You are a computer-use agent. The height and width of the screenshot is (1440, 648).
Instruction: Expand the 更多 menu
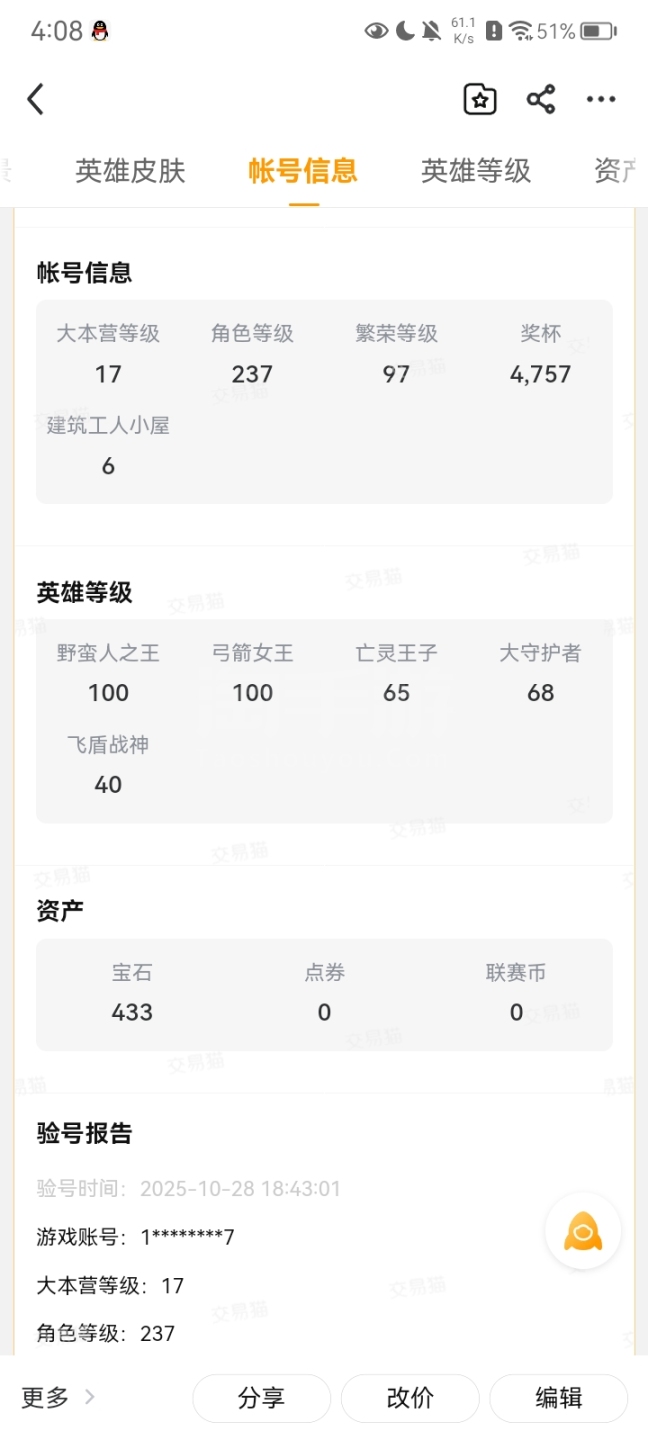[x=59, y=1397]
